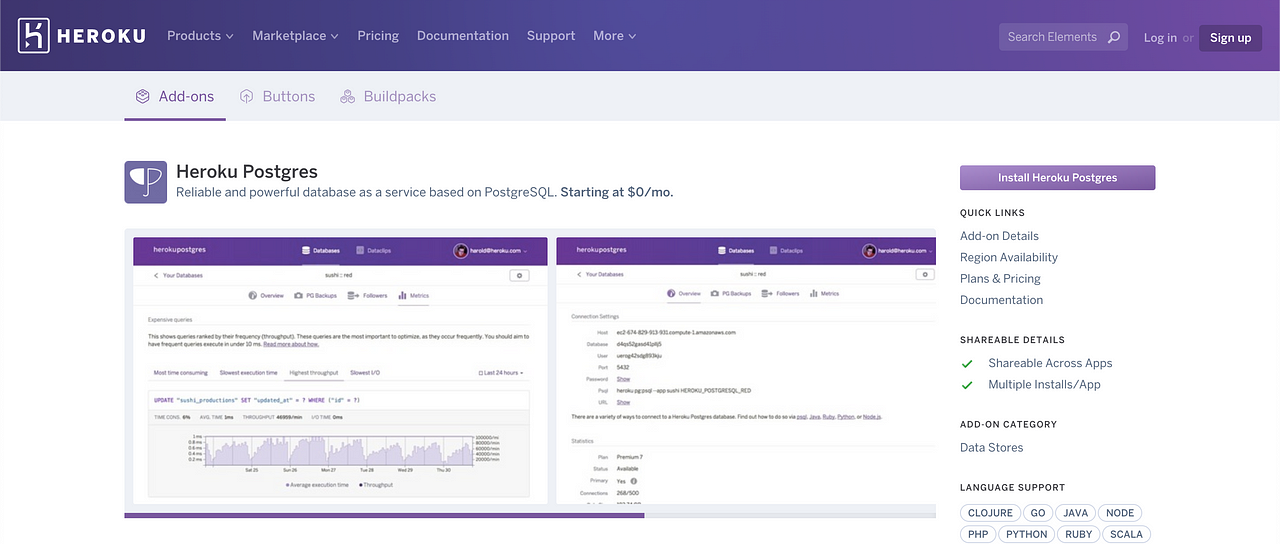Click the Buildpacks tab icon
This screenshot has width=1280, height=544.
pyautogui.click(x=348, y=97)
